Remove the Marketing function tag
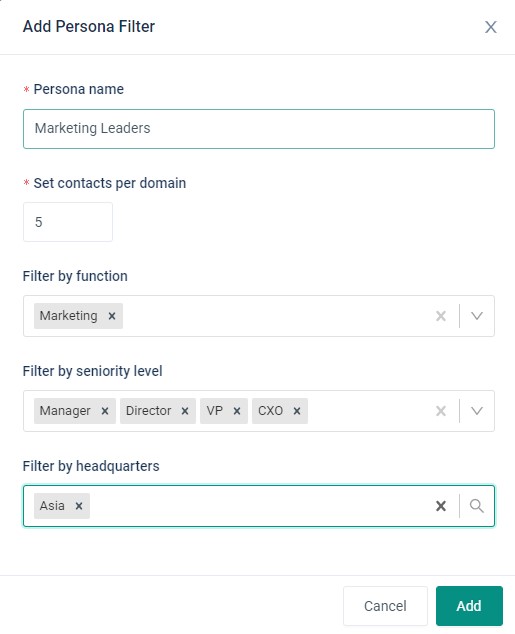This screenshot has height=634, width=515. pos(112,316)
